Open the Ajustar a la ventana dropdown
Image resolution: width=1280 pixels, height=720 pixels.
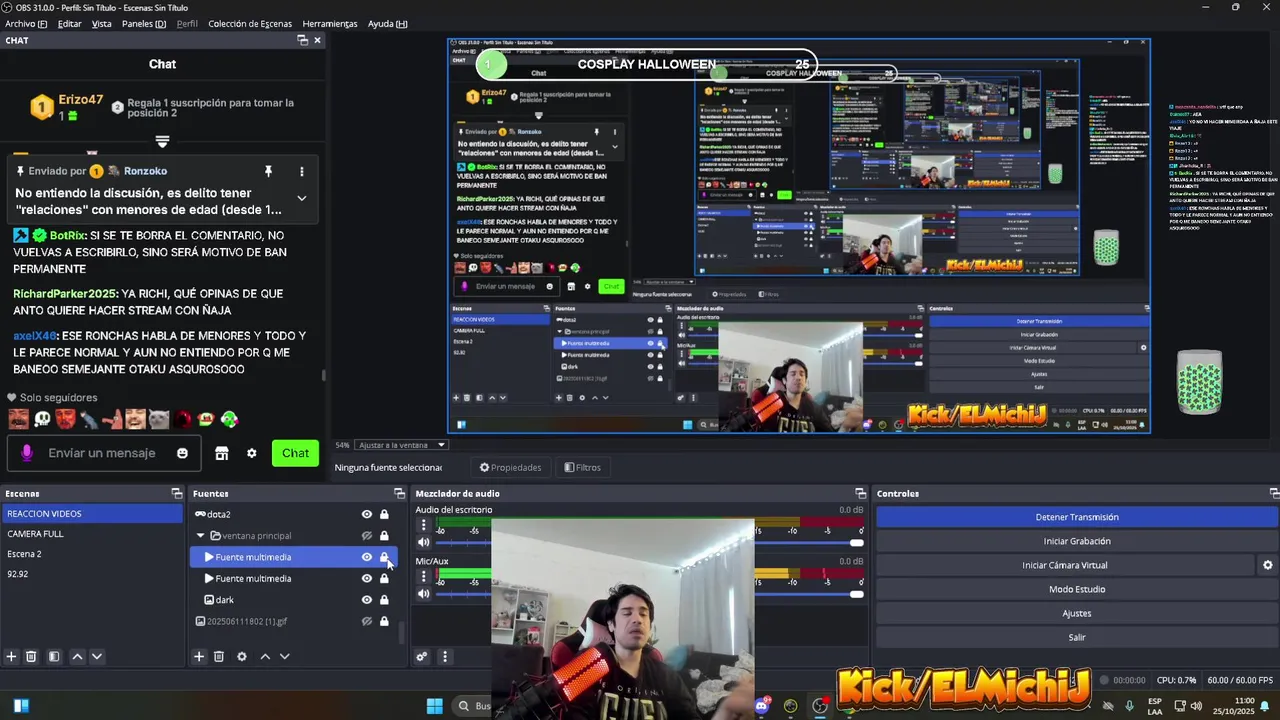pyautogui.click(x=402, y=445)
